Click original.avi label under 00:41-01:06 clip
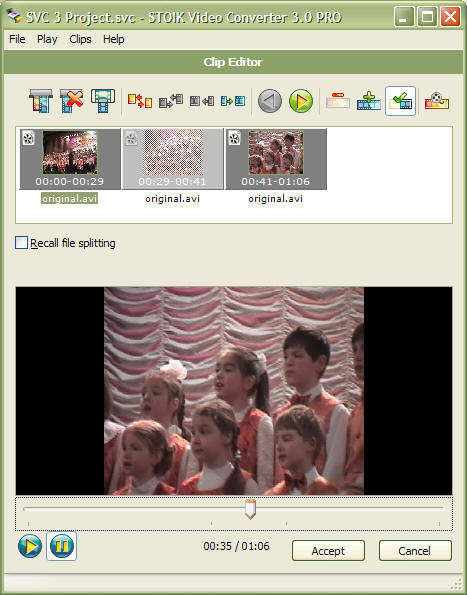The image size is (467, 595). (x=276, y=198)
